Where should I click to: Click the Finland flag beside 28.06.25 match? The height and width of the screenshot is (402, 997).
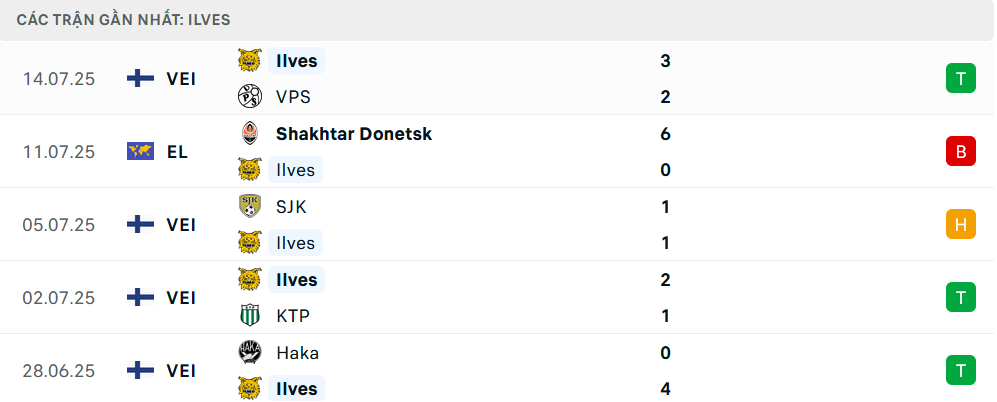[x=141, y=370]
